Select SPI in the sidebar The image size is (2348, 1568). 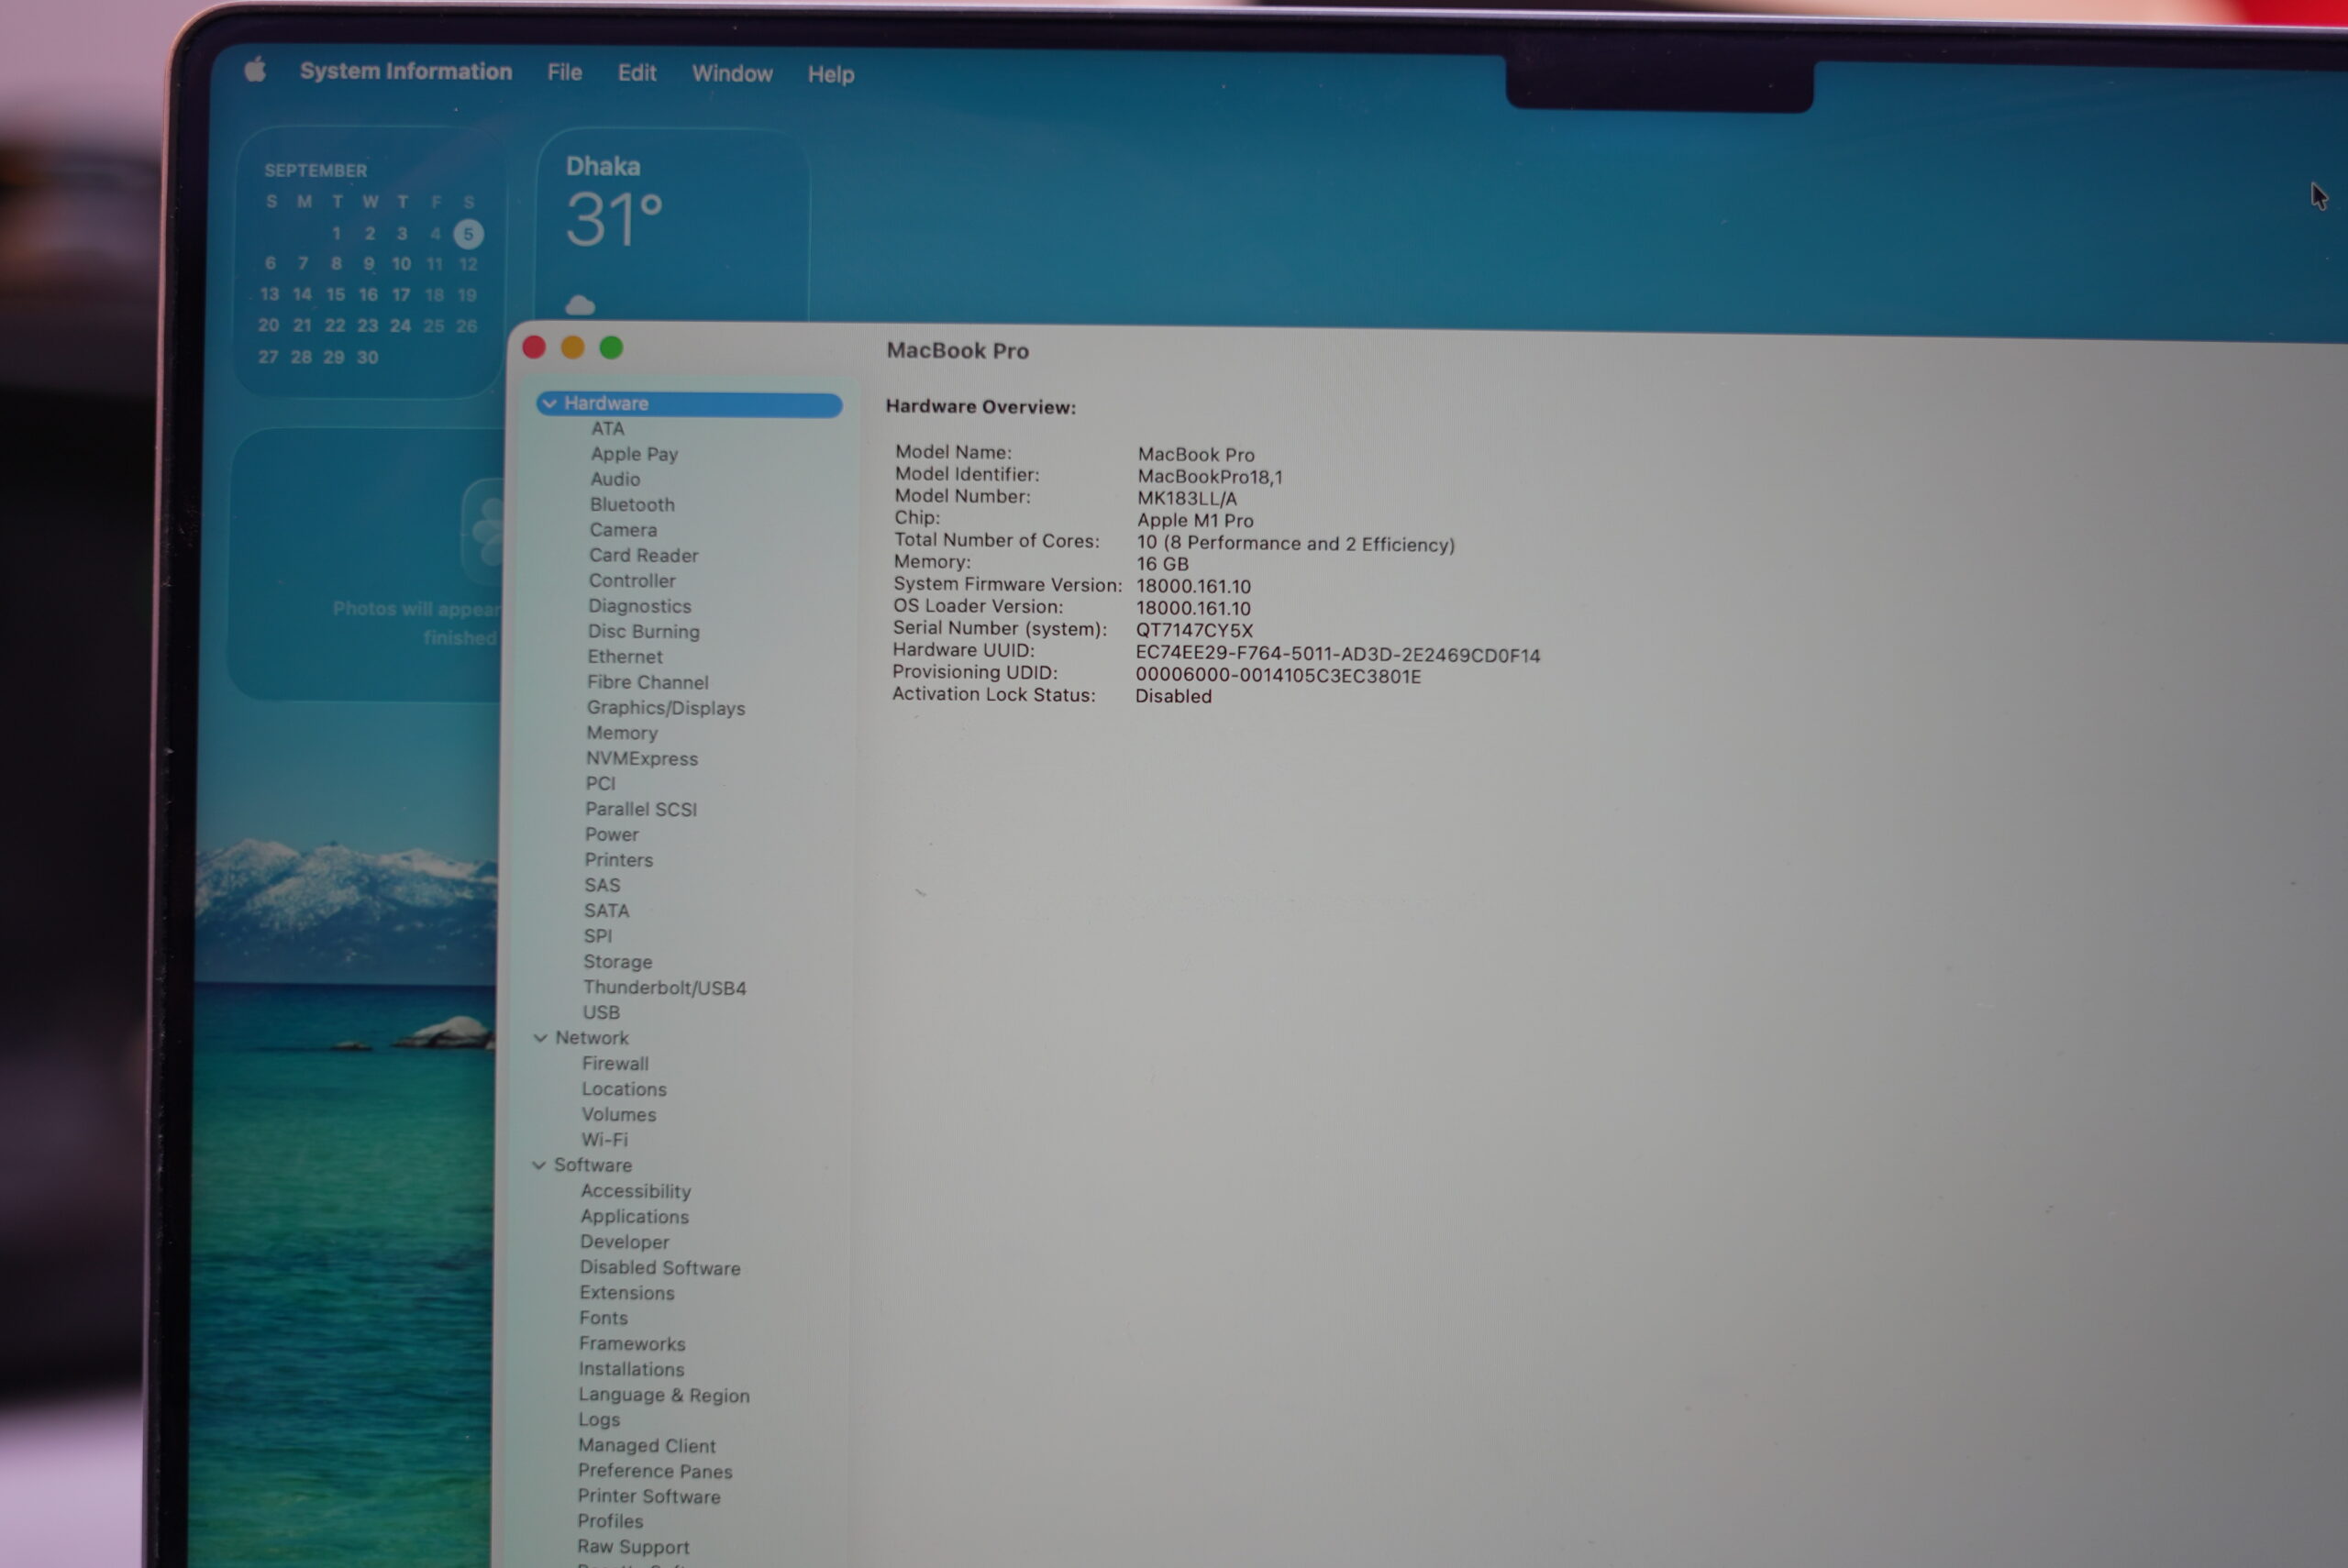597,937
